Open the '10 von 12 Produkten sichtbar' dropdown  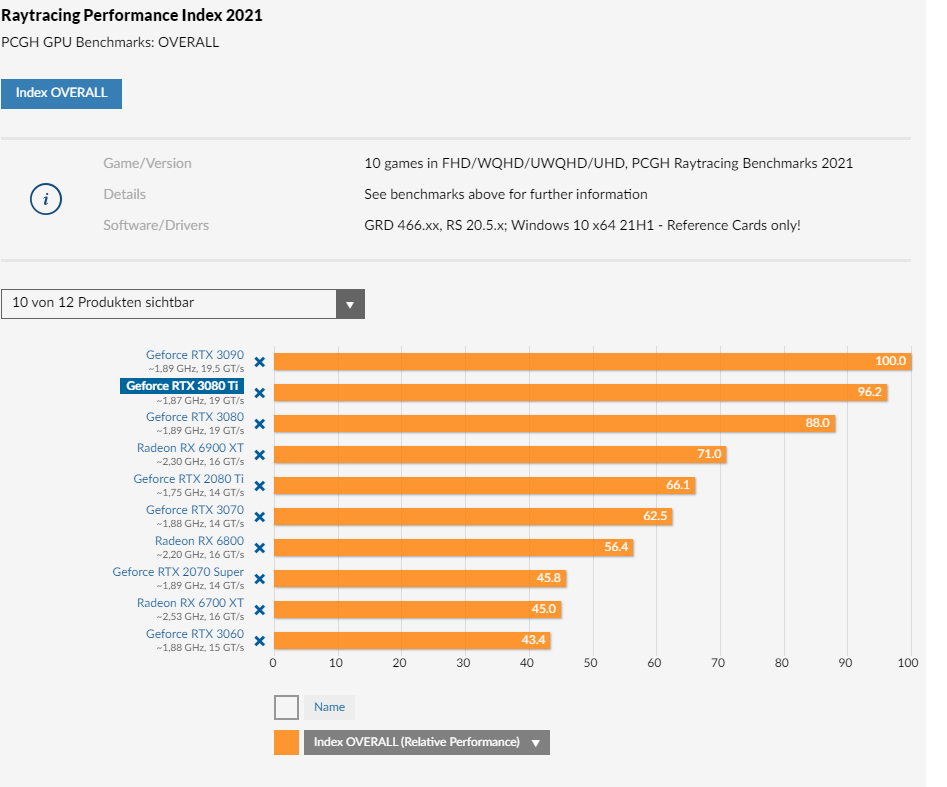[x=183, y=304]
